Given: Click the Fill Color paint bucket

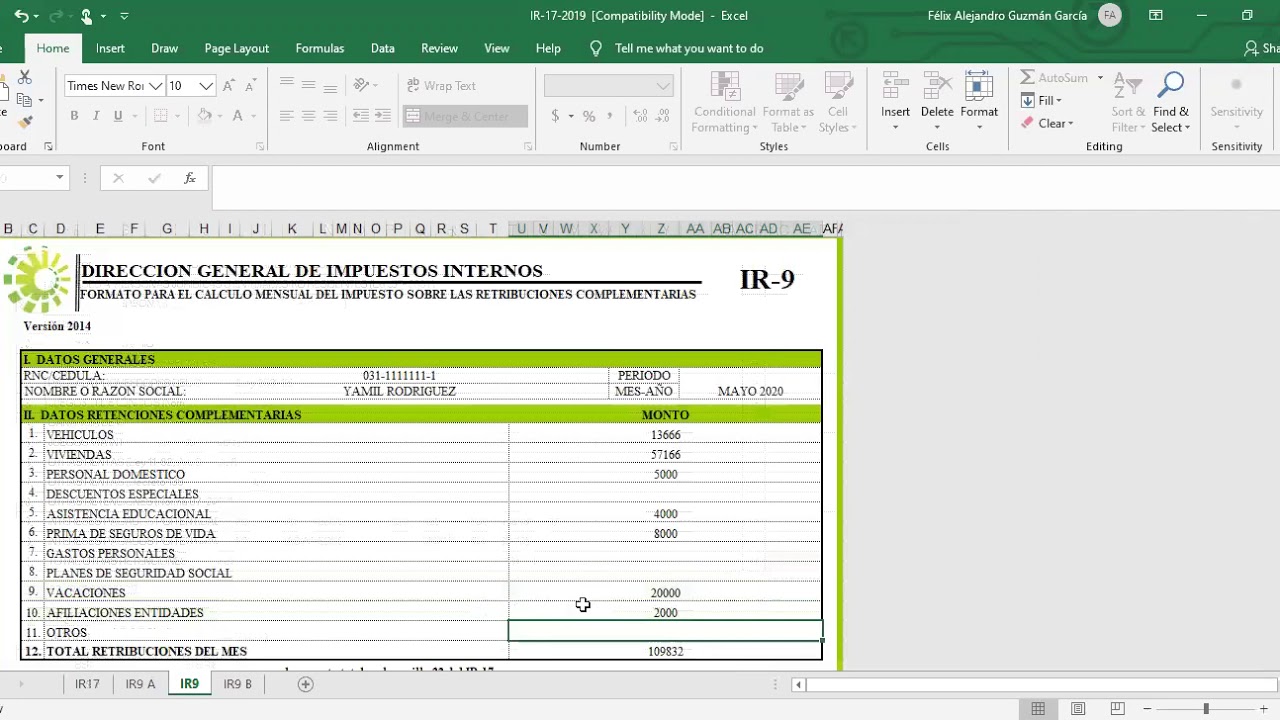Looking at the screenshot, I should (205, 116).
